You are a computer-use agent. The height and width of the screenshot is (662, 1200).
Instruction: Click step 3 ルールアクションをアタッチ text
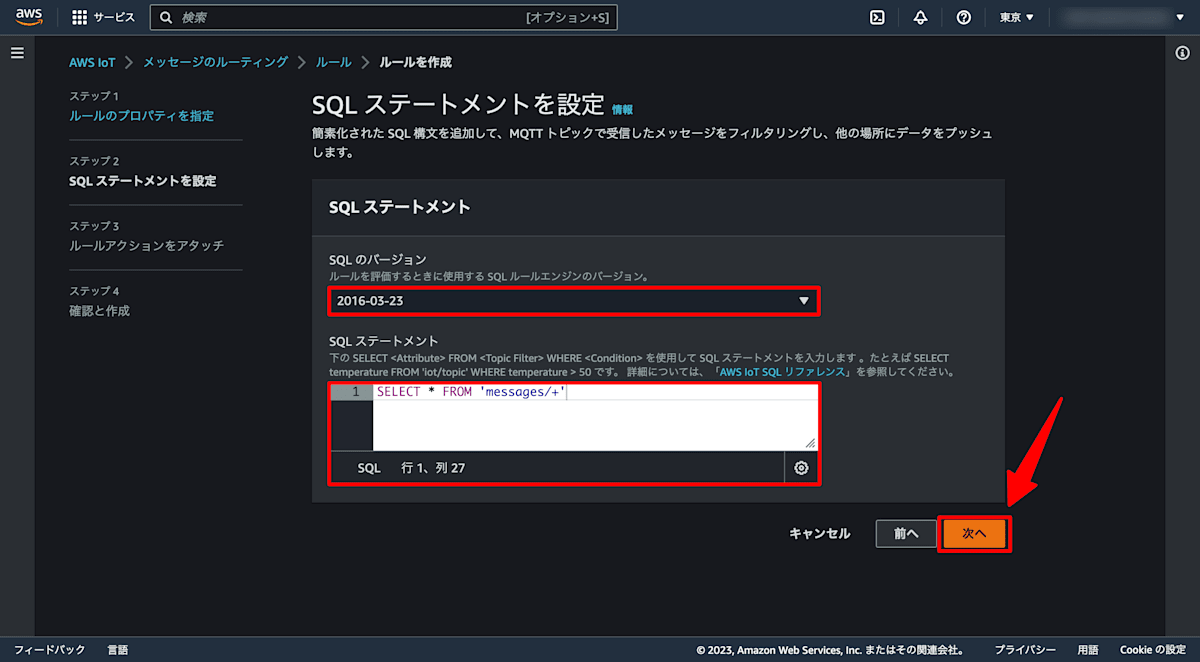(x=146, y=246)
